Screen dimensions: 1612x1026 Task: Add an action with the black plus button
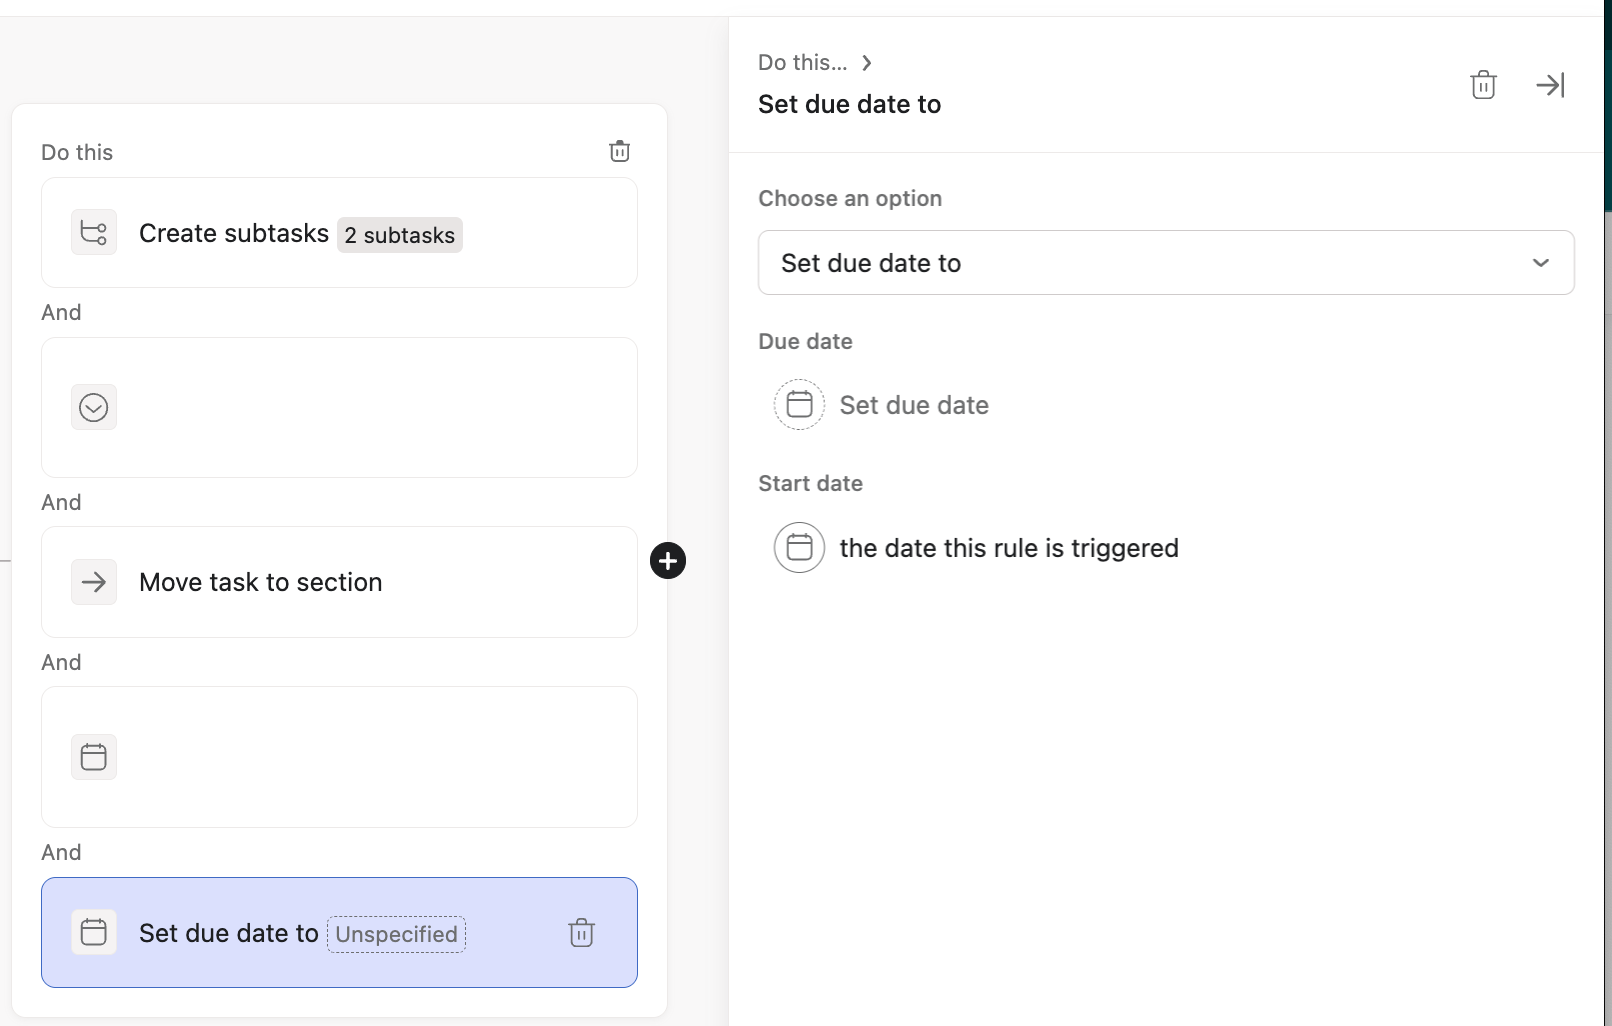coord(668,561)
